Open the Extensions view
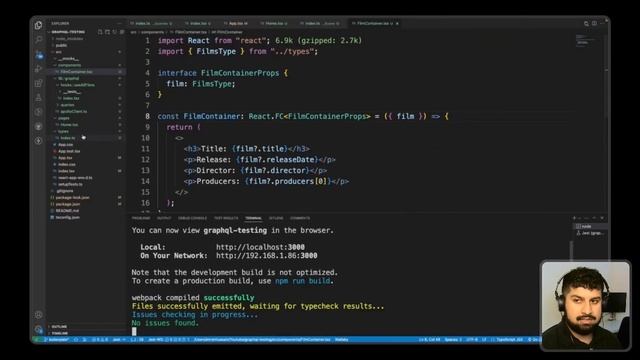This screenshot has width=640, height=360. click(38, 83)
